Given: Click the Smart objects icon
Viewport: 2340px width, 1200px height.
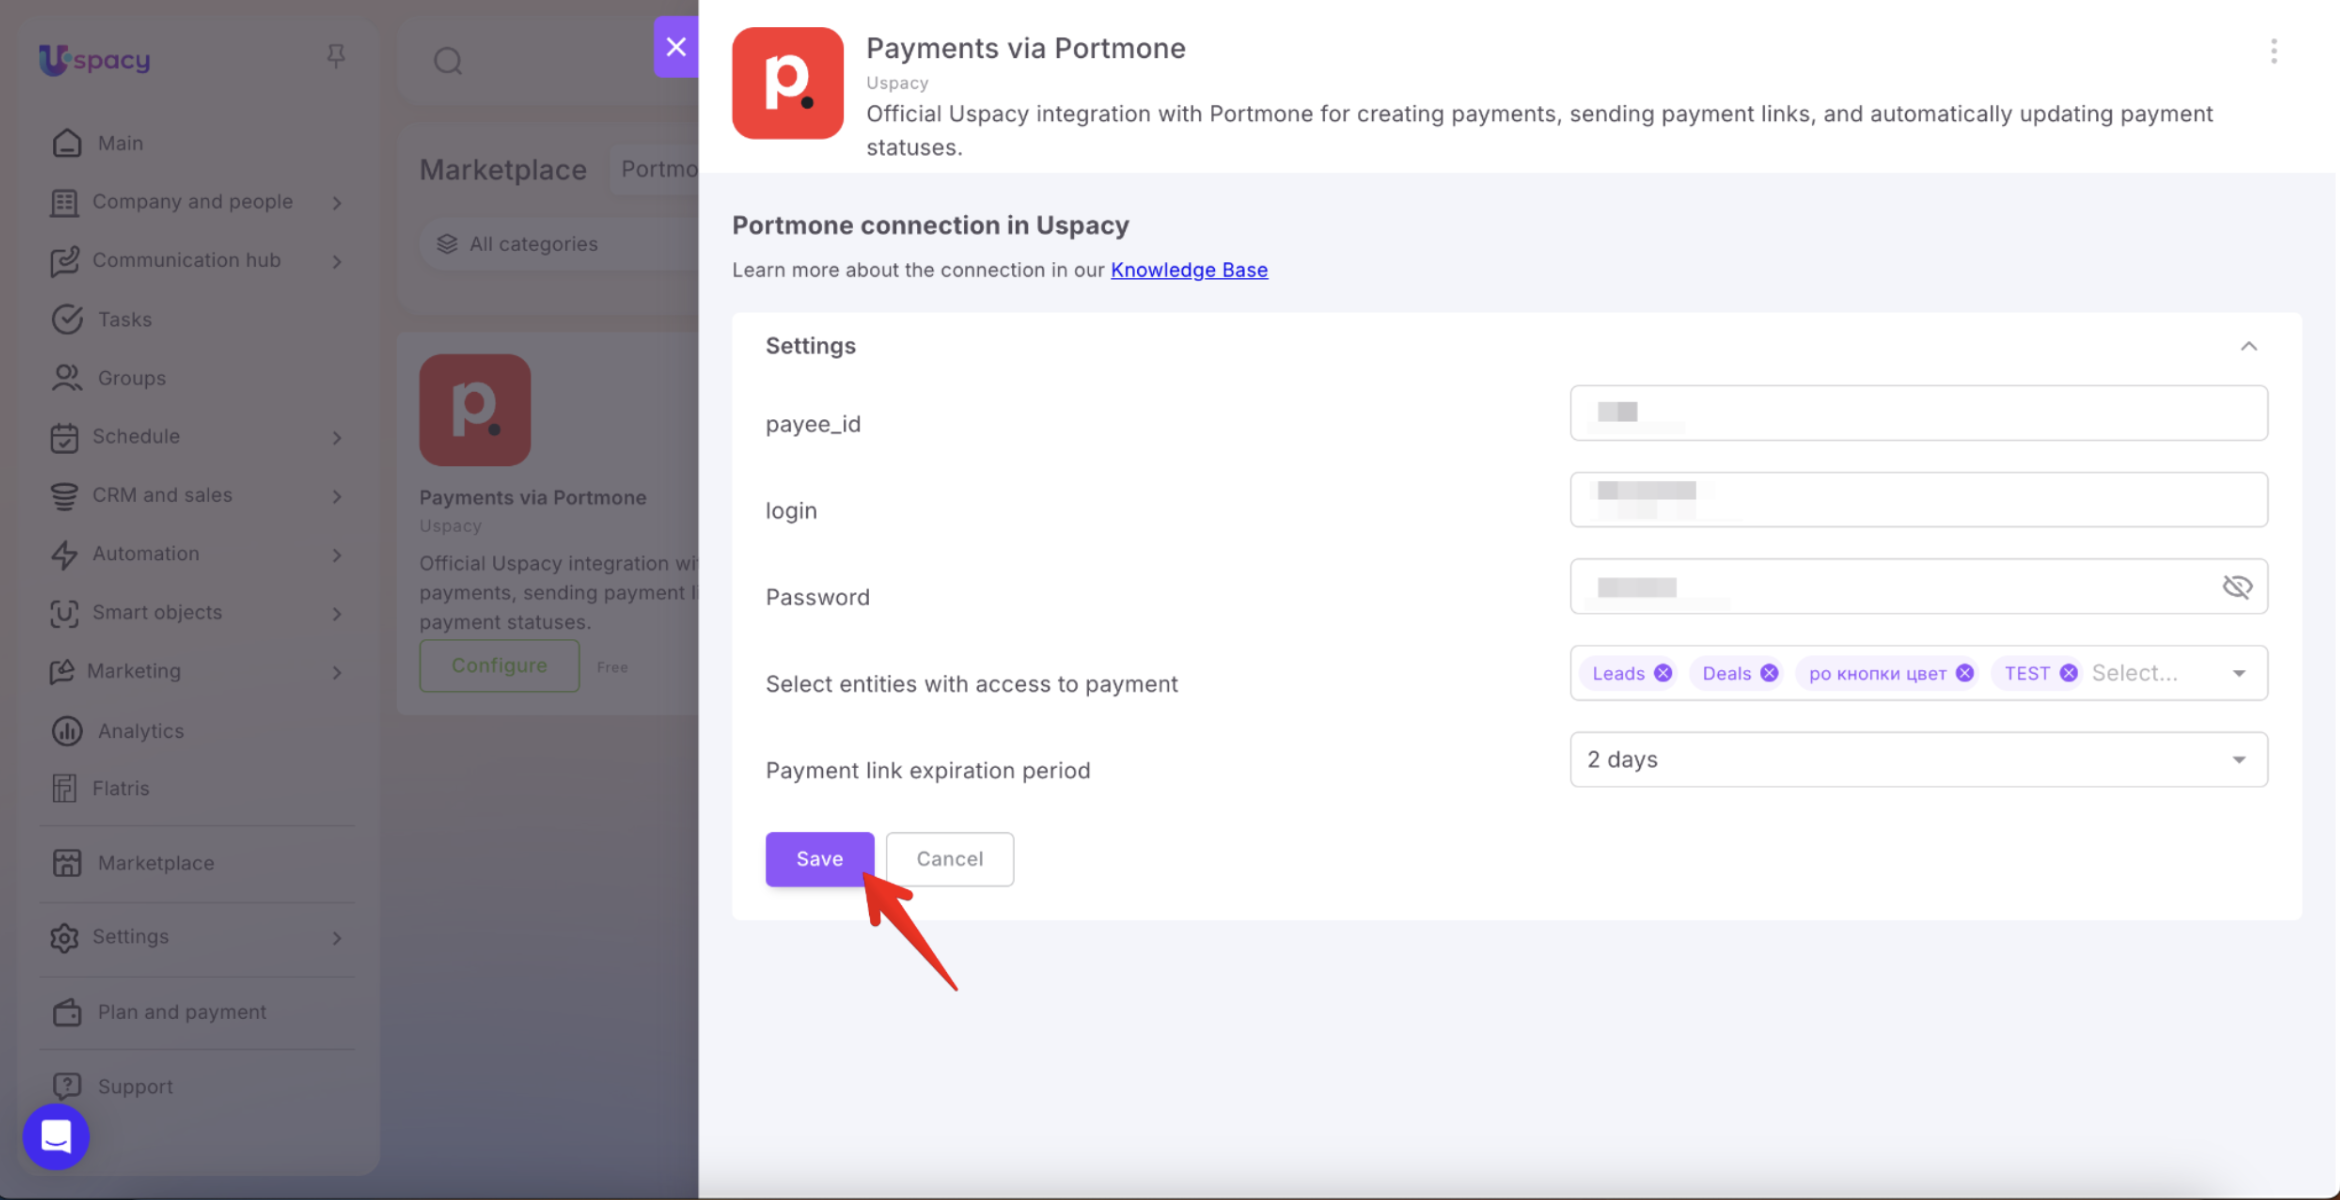Looking at the screenshot, I should coord(64,613).
